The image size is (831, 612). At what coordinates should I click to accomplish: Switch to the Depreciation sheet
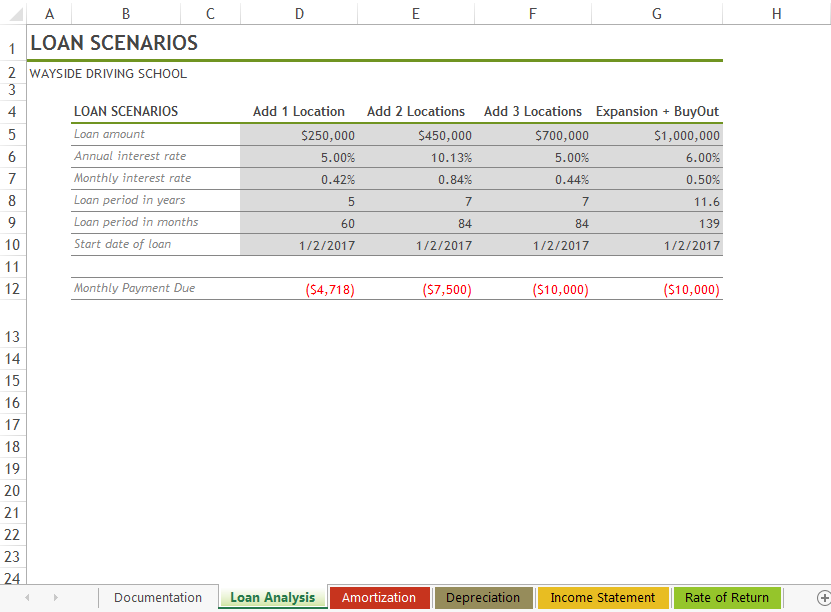483,597
